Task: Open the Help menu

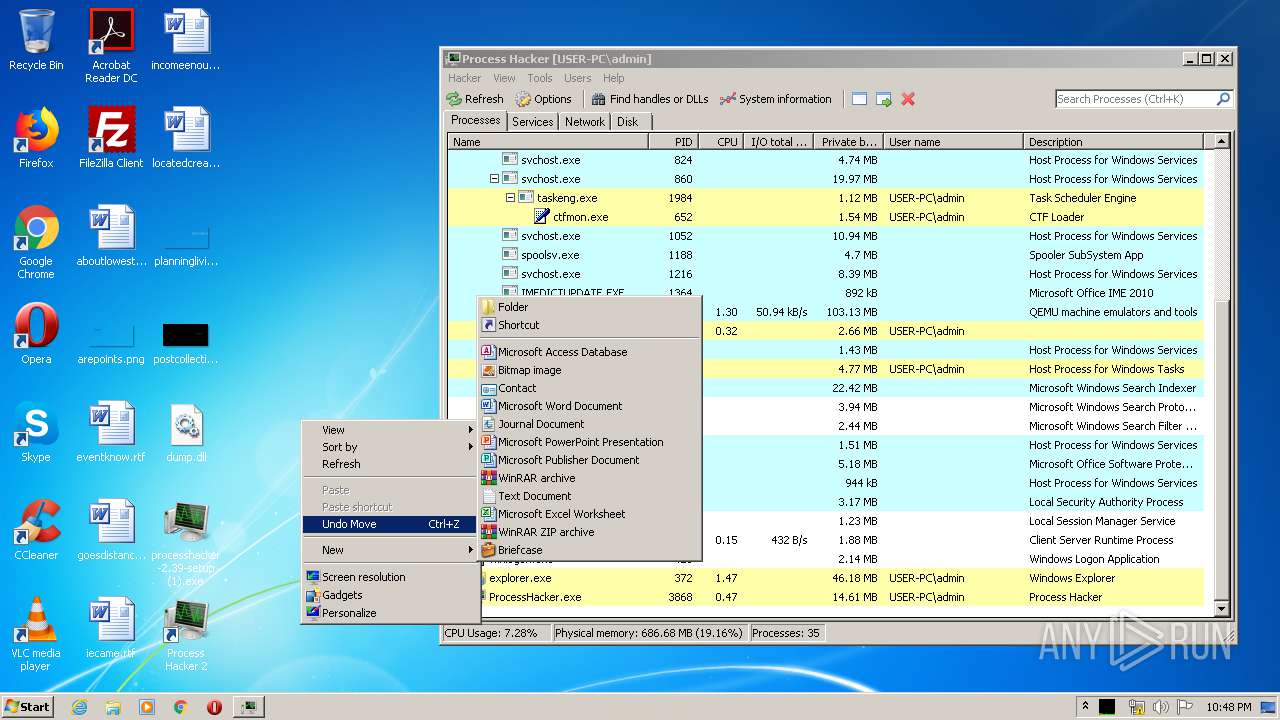Action: click(614, 78)
